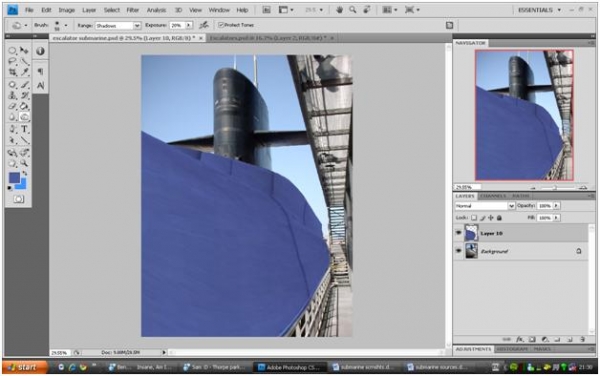Viewport: 600px width, 376px height.
Task: Select the Line tool
Action: (x=24, y=140)
